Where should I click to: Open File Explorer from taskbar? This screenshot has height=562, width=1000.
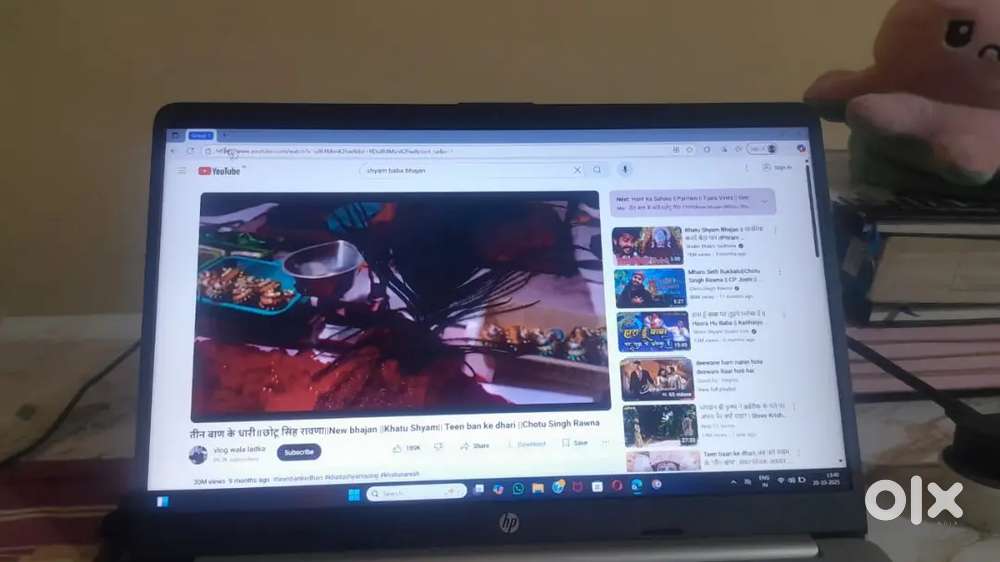click(x=538, y=488)
